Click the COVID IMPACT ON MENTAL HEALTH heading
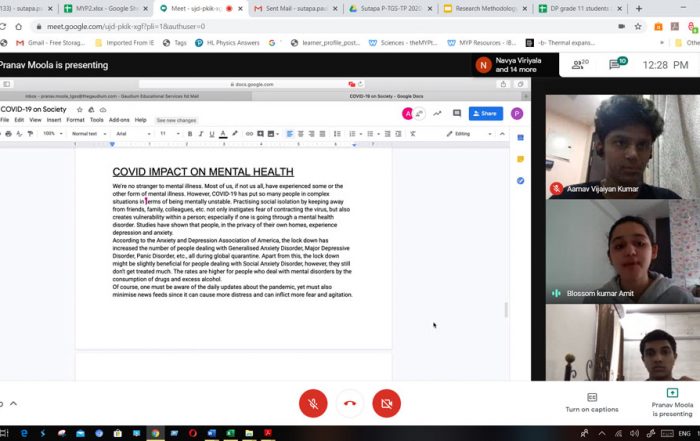The width and height of the screenshot is (700, 441). (x=203, y=172)
